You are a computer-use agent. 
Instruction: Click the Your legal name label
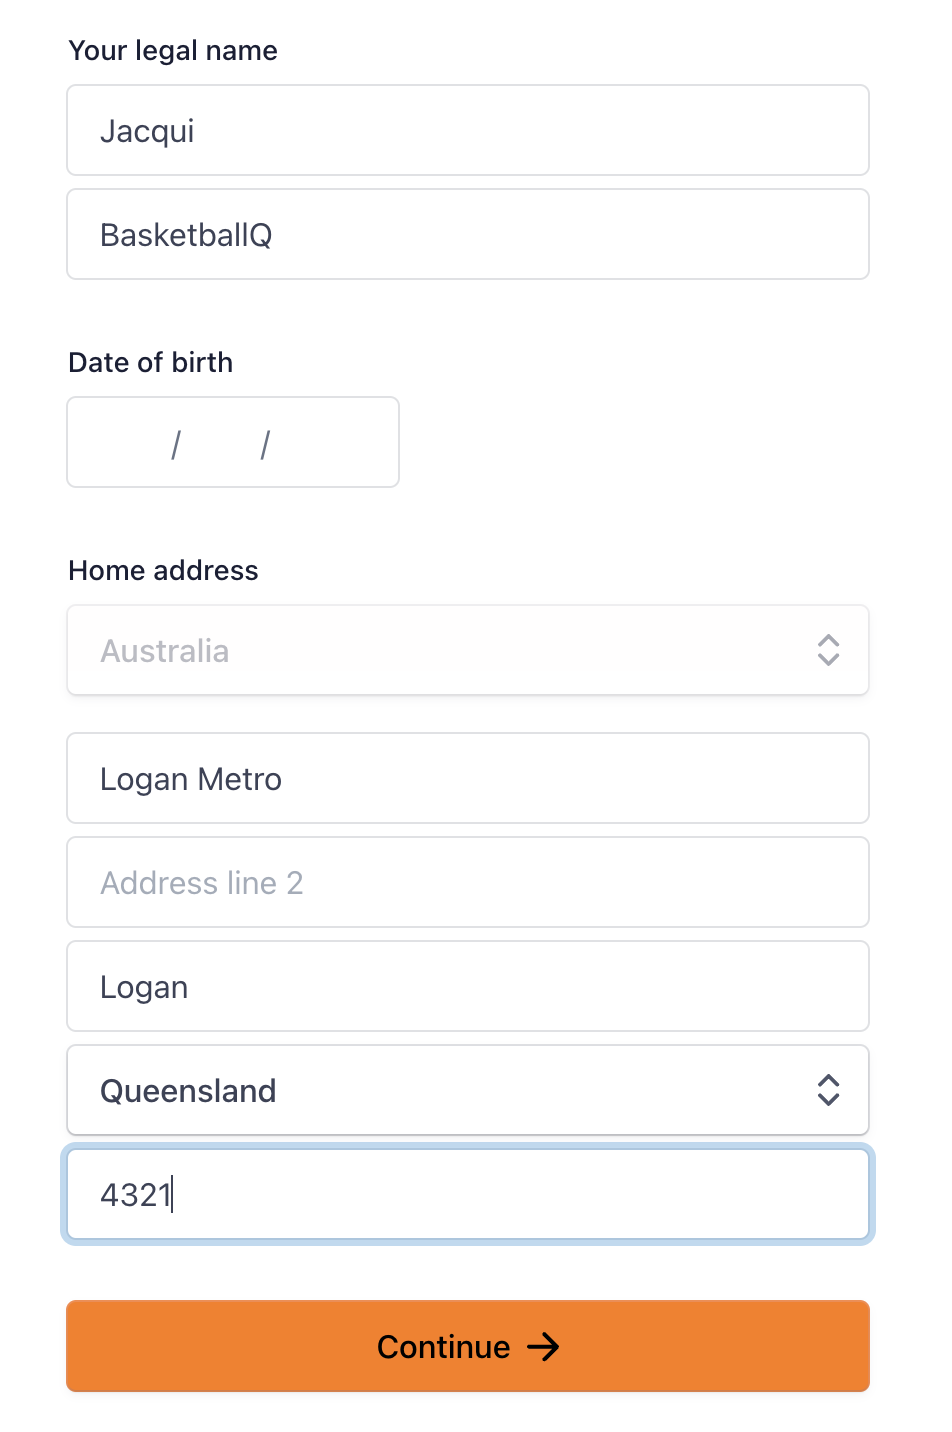tap(173, 51)
